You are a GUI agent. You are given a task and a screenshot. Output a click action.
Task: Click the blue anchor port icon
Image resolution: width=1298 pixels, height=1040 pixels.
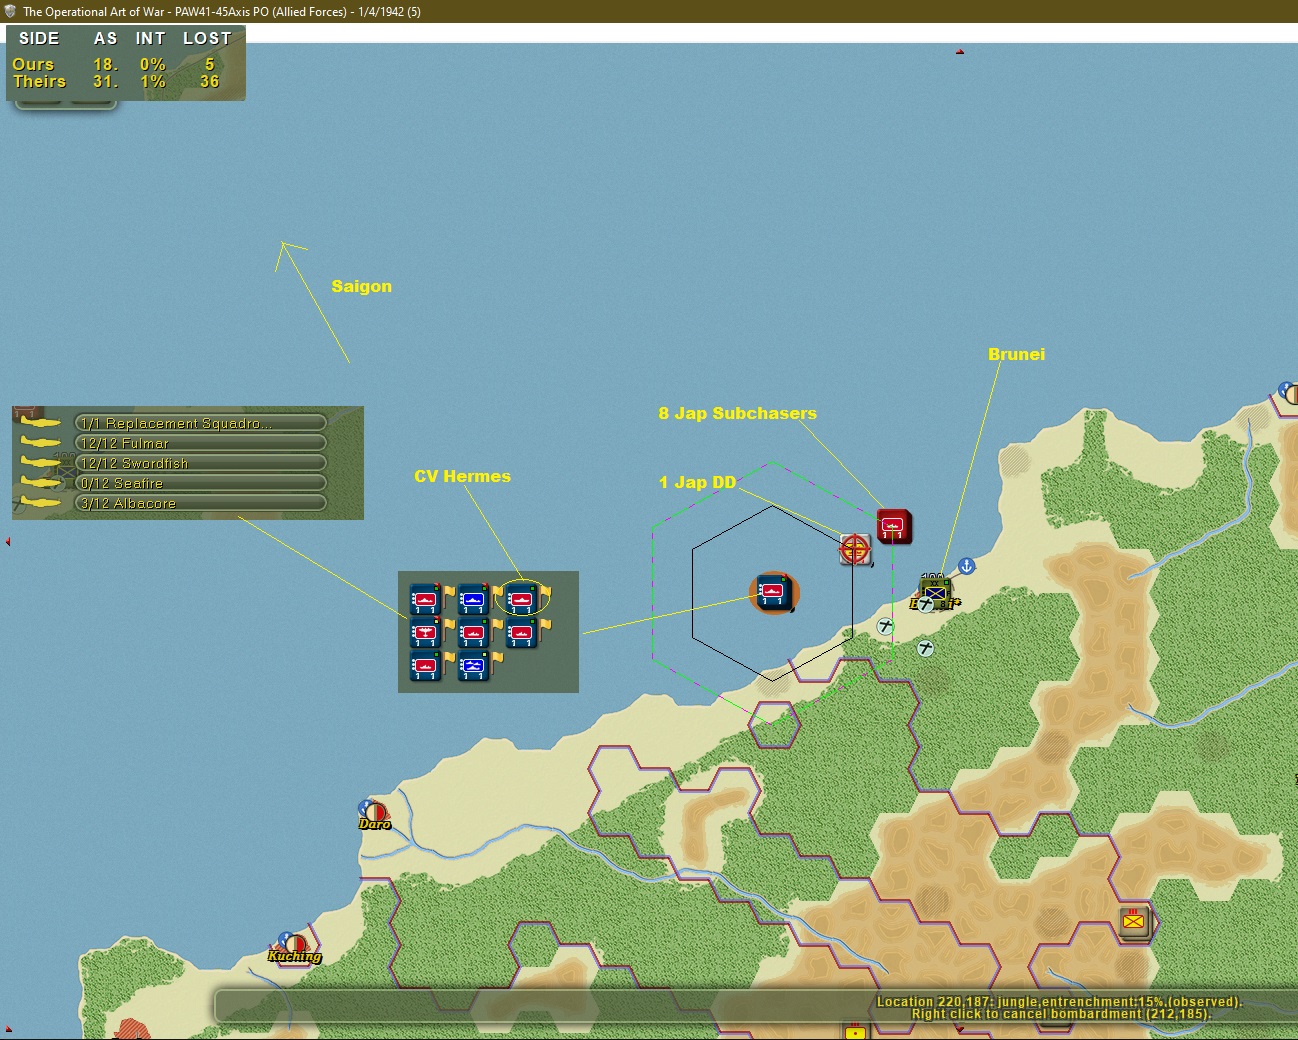tap(966, 566)
